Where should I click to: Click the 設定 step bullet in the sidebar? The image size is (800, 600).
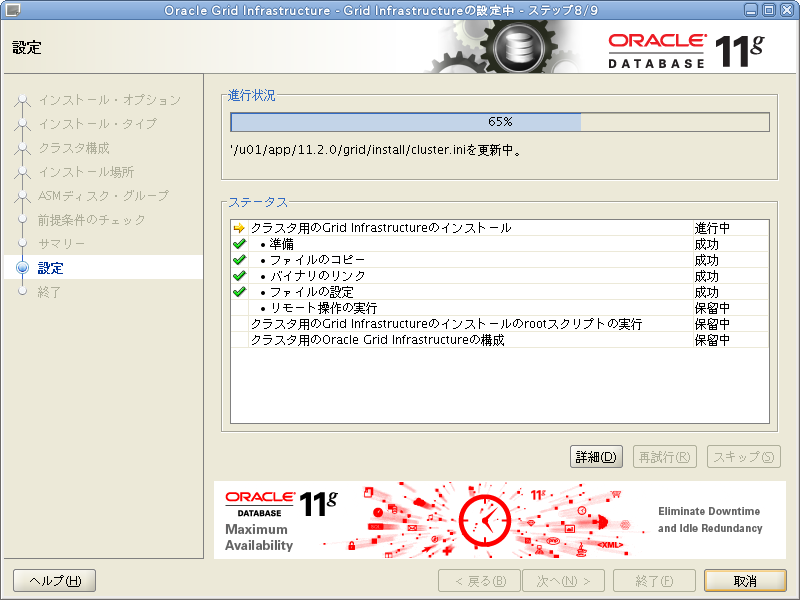click(22, 268)
